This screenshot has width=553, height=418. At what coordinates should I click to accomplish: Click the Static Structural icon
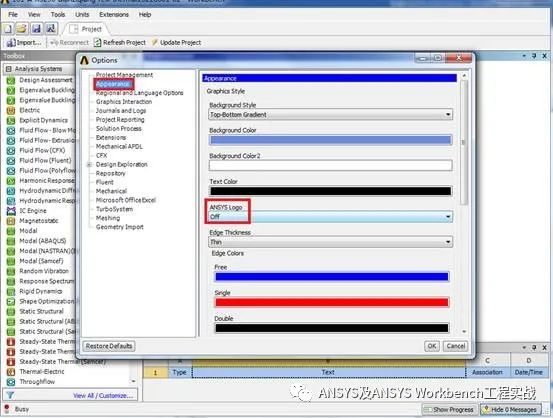click(x=11, y=312)
